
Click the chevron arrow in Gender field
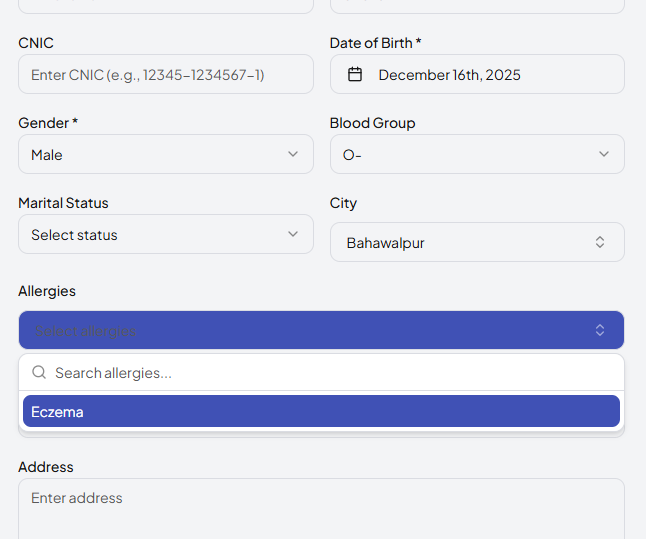(293, 154)
